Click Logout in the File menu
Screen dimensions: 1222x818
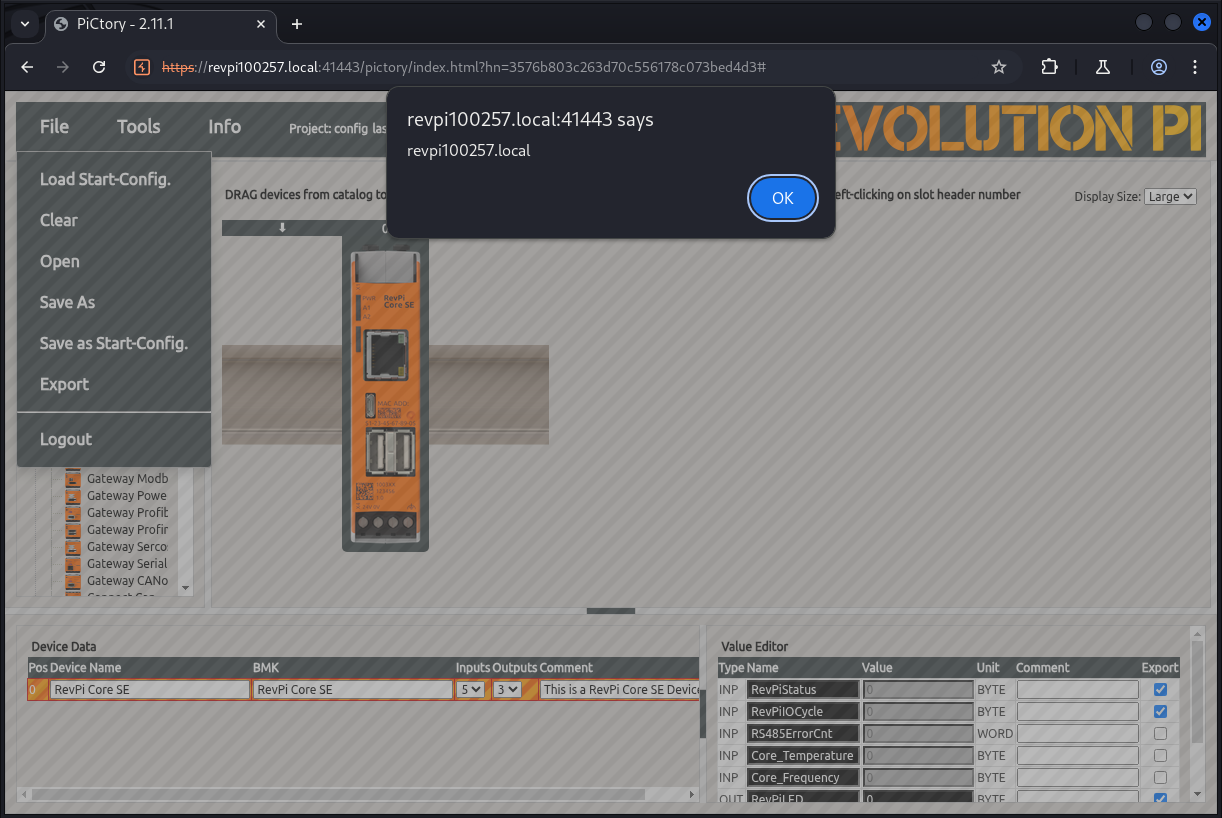tap(65, 439)
